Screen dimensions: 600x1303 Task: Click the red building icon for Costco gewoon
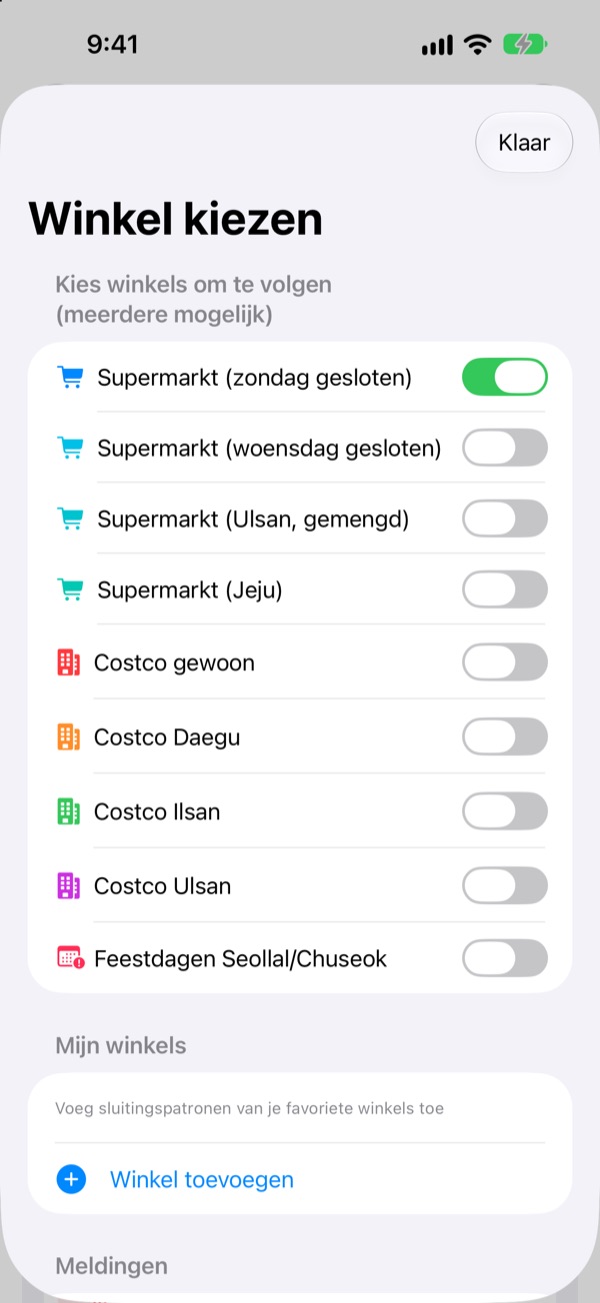click(68, 662)
